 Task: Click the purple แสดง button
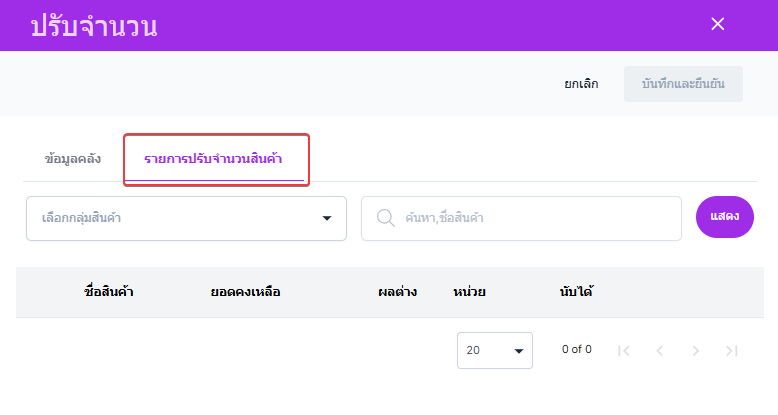click(x=724, y=217)
